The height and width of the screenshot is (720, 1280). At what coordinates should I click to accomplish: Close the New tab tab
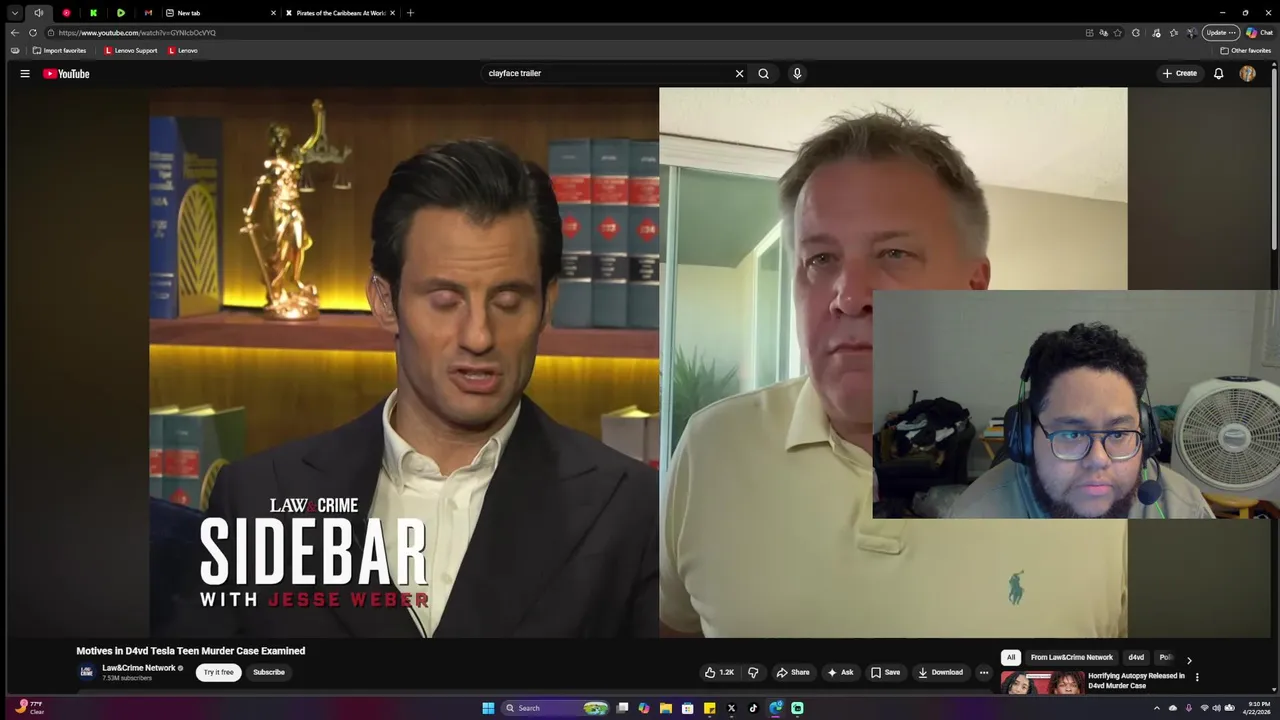273,13
